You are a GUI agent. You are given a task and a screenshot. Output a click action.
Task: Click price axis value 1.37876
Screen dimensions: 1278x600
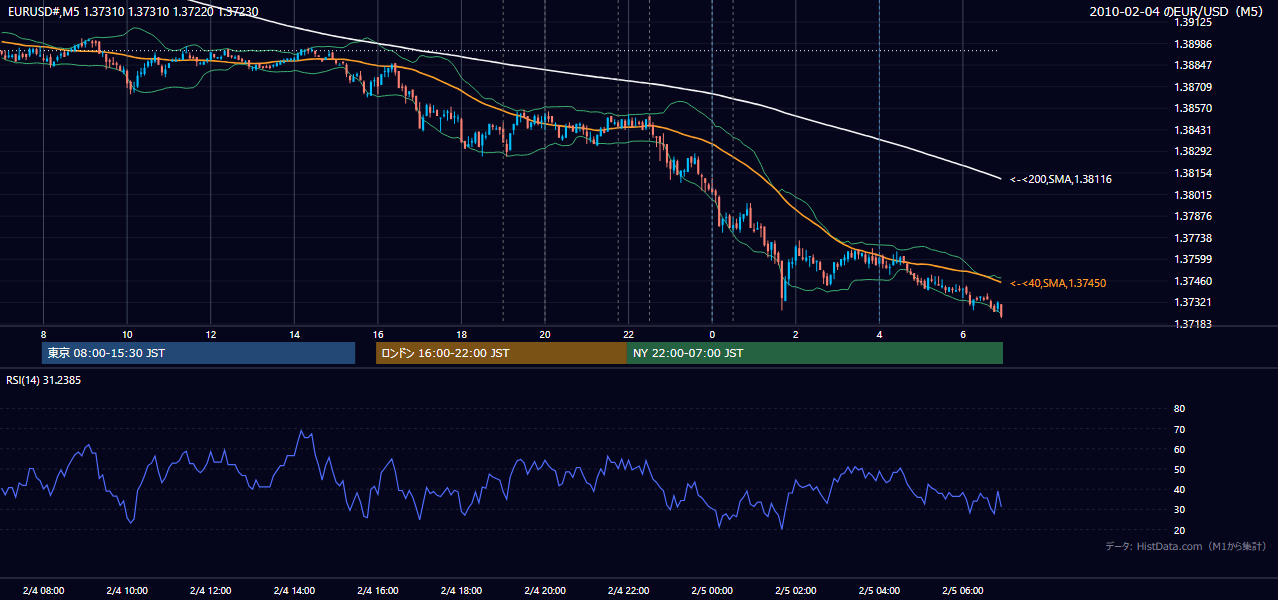(x=1193, y=216)
